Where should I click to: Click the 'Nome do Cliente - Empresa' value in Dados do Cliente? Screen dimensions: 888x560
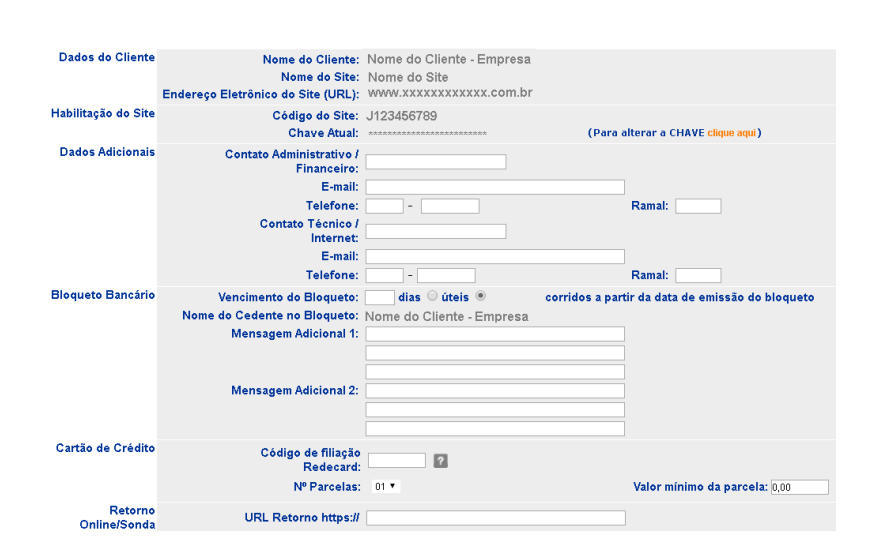click(x=449, y=59)
